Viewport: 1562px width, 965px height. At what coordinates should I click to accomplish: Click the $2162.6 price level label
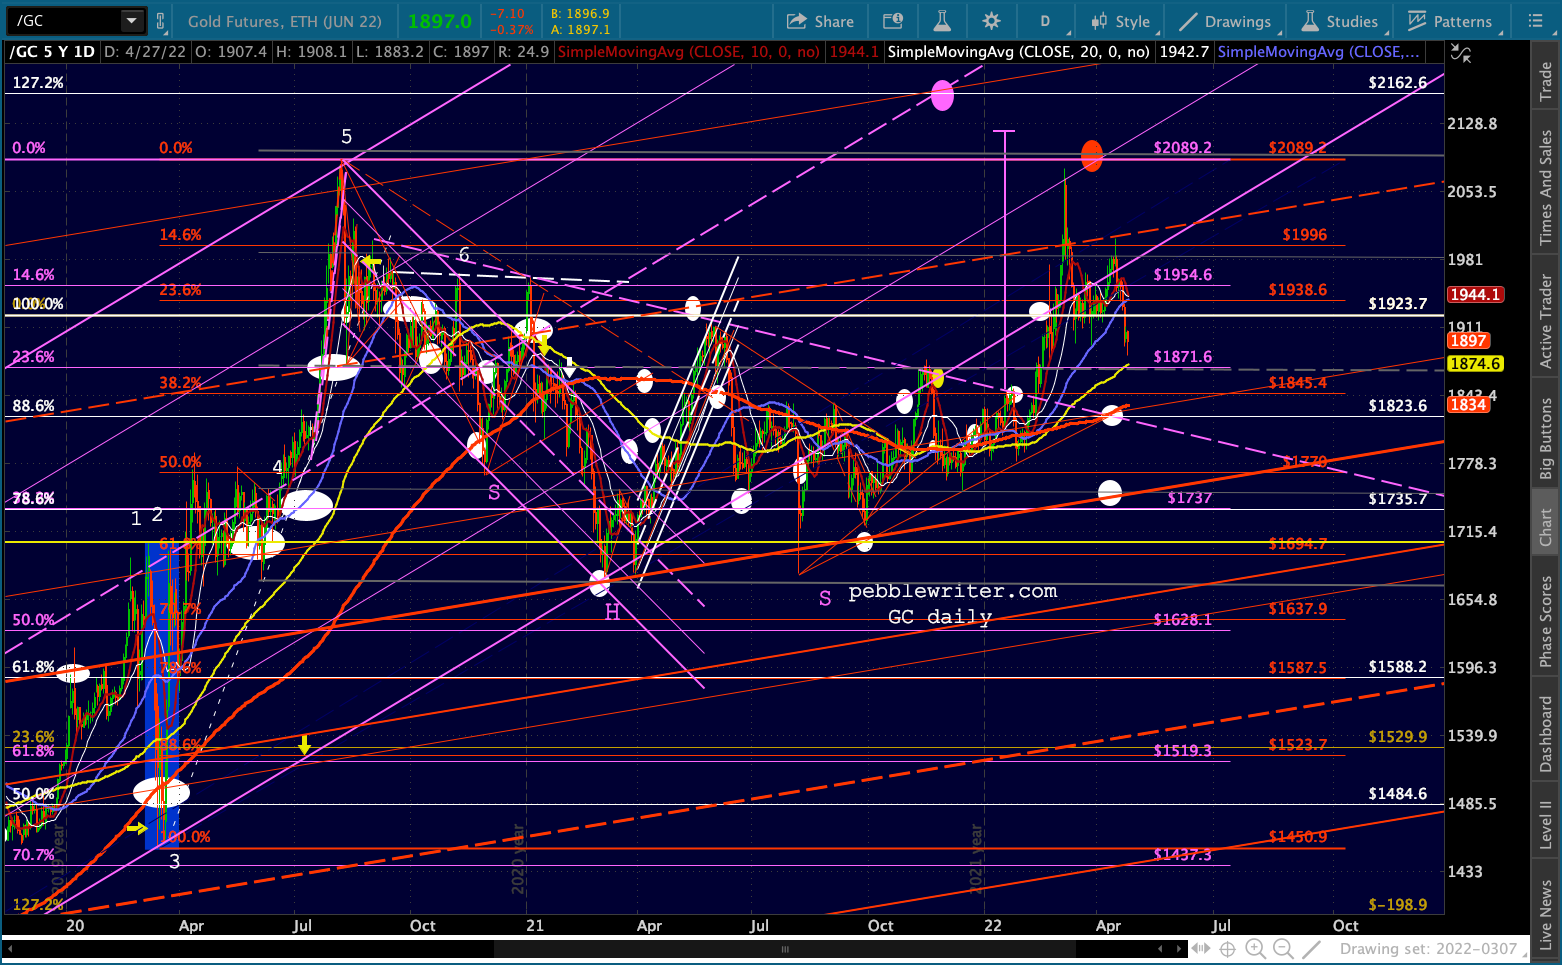(1398, 83)
